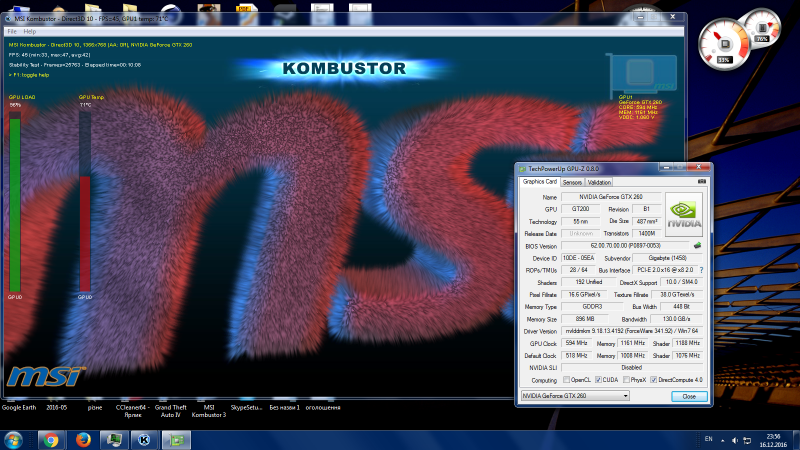Click the Bus Interface question mark icon
Viewport: 800px width, 450px height.
point(700,270)
